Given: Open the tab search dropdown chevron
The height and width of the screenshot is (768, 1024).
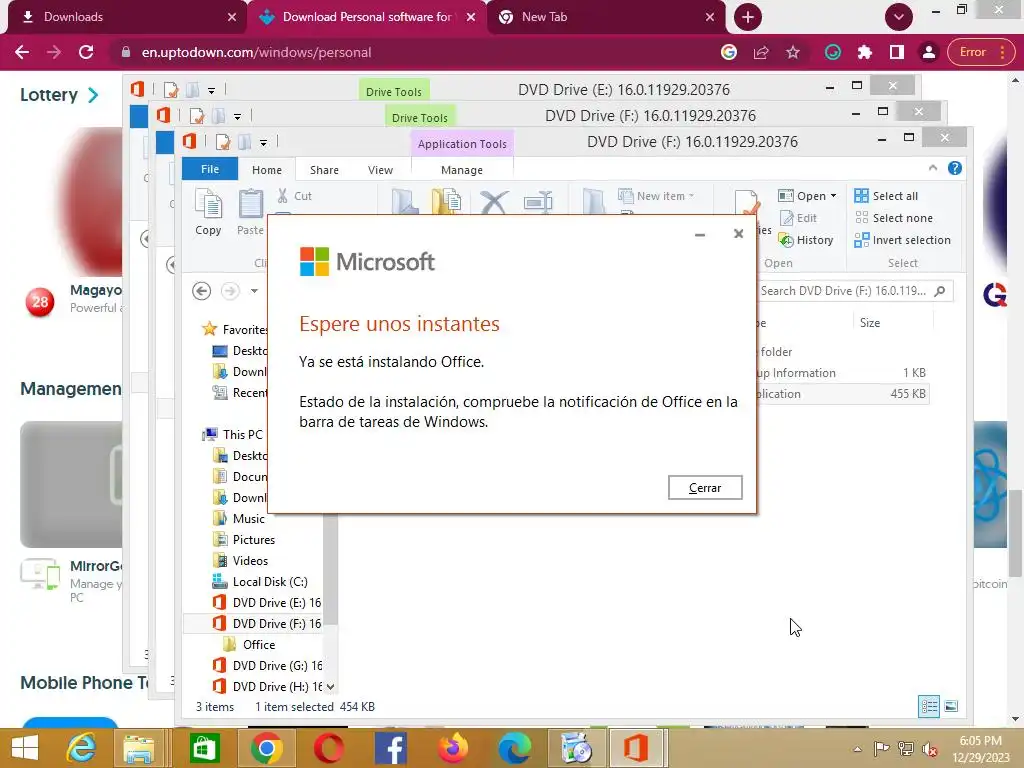Looking at the screenshot, I should 899,17.
